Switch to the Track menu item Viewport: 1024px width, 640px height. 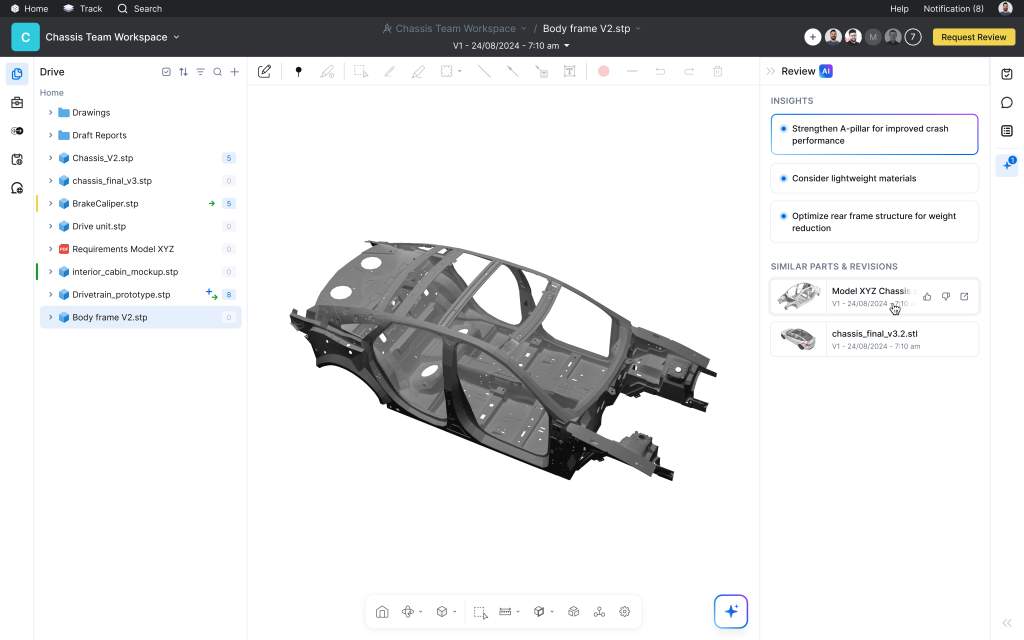[83, 8]
